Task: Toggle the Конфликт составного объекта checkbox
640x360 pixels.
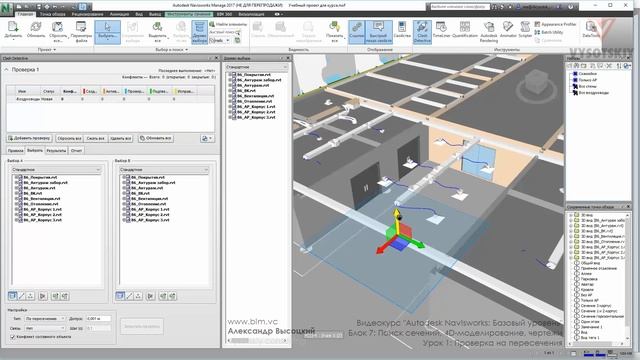Action: coord(13,337)
